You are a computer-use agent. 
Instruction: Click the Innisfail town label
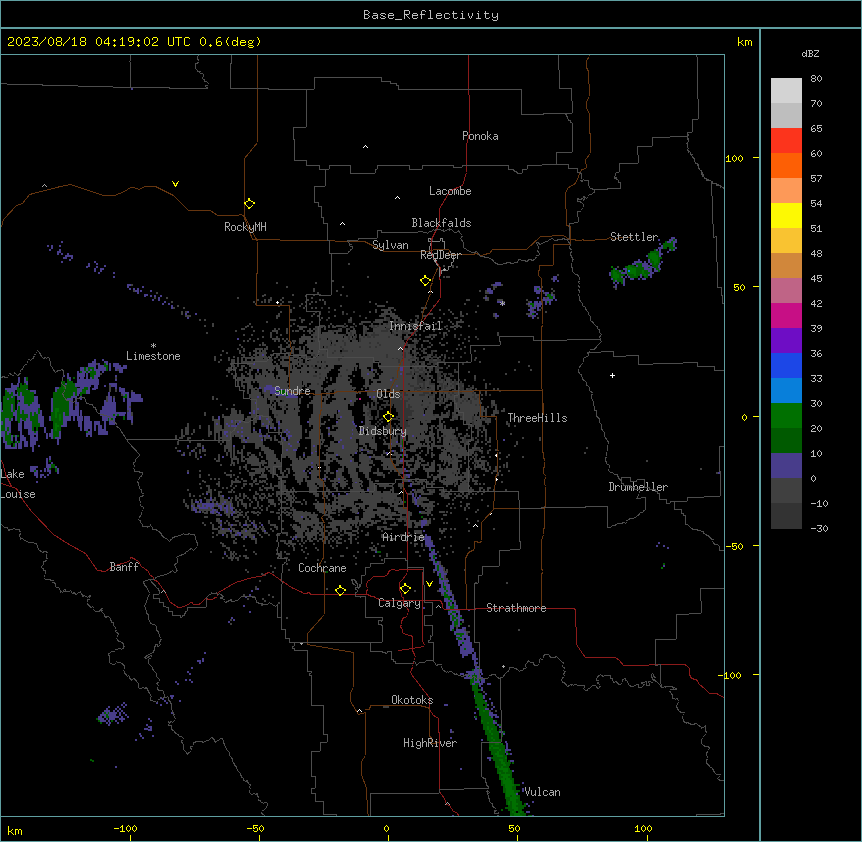tap(416, 326)
